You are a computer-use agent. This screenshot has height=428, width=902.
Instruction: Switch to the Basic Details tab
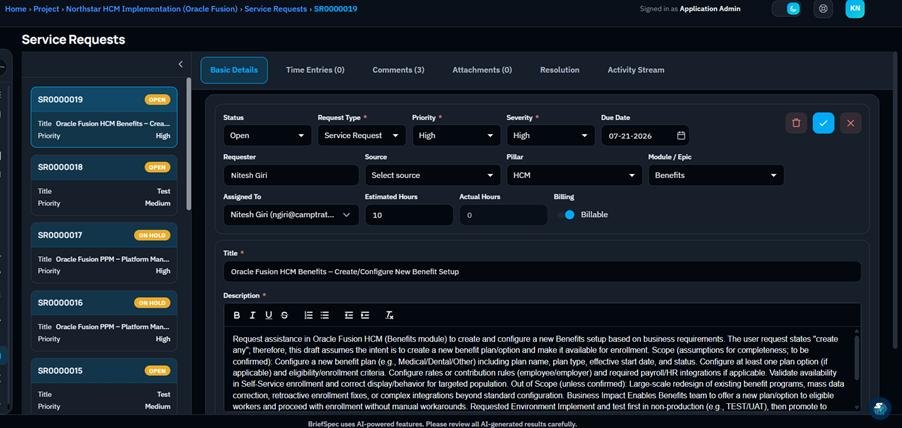click(234, 70)
